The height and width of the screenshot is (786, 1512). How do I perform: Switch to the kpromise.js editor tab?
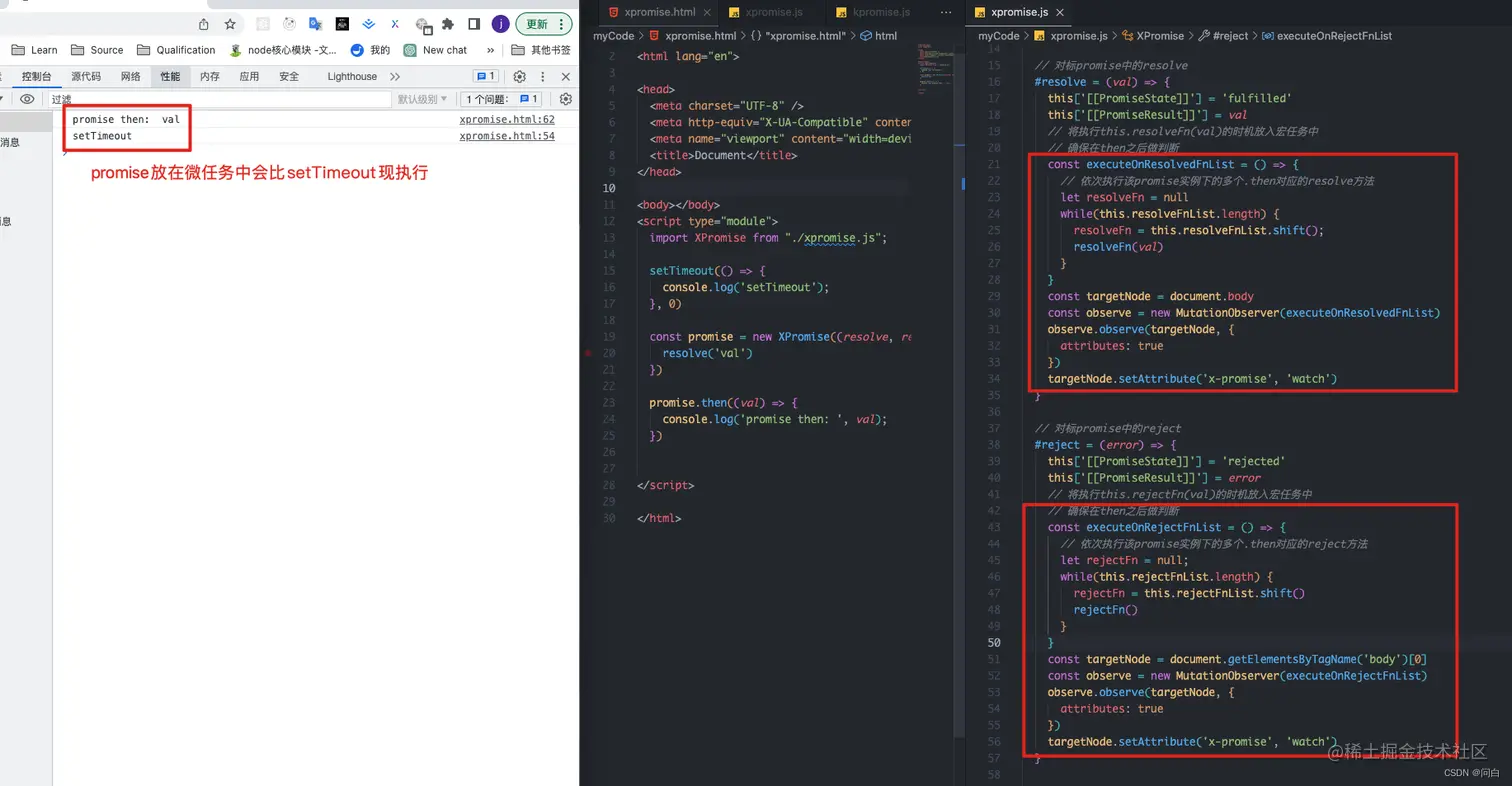pos(881,12)
